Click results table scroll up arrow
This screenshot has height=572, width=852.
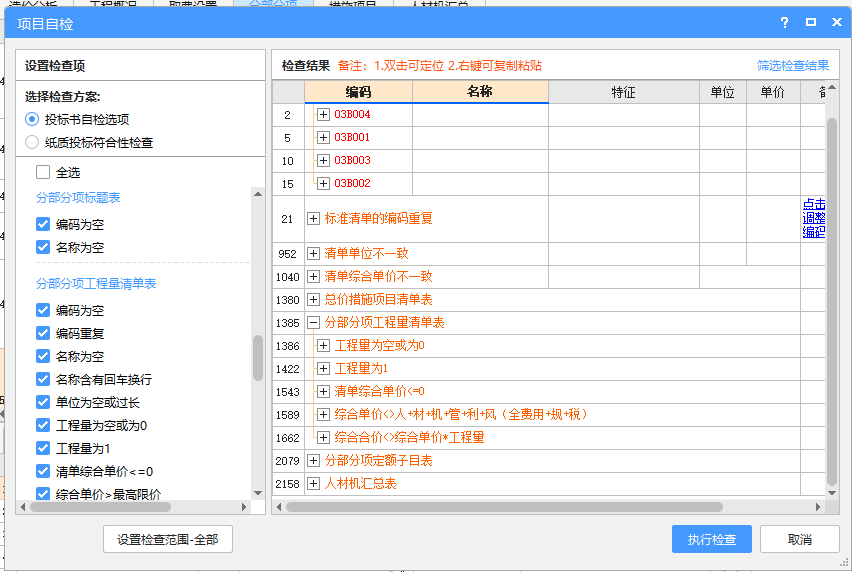coord(832,87)
